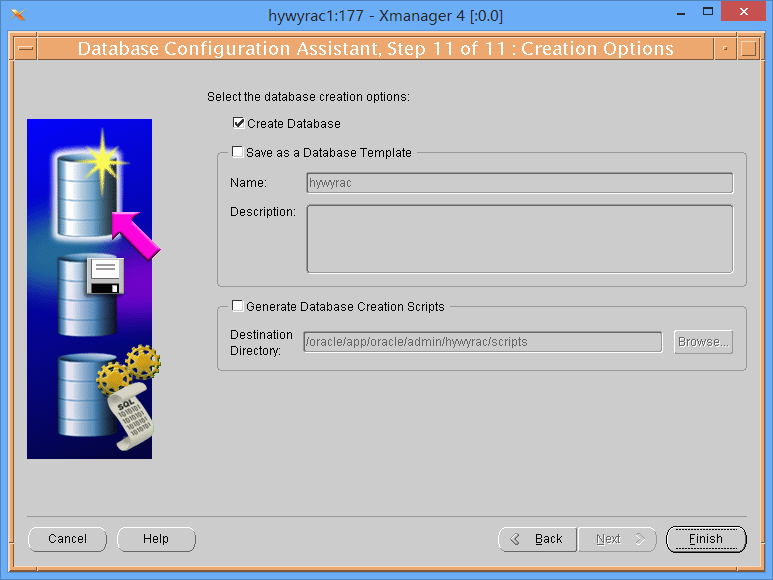This screenshot has width=773, height=580.
Task: Minimize the Xmanager window
Action: [x=681, y=14]
